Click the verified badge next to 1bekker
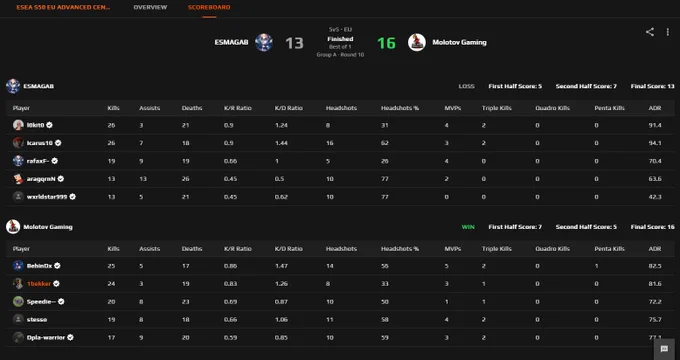 [x=56, y=283]
